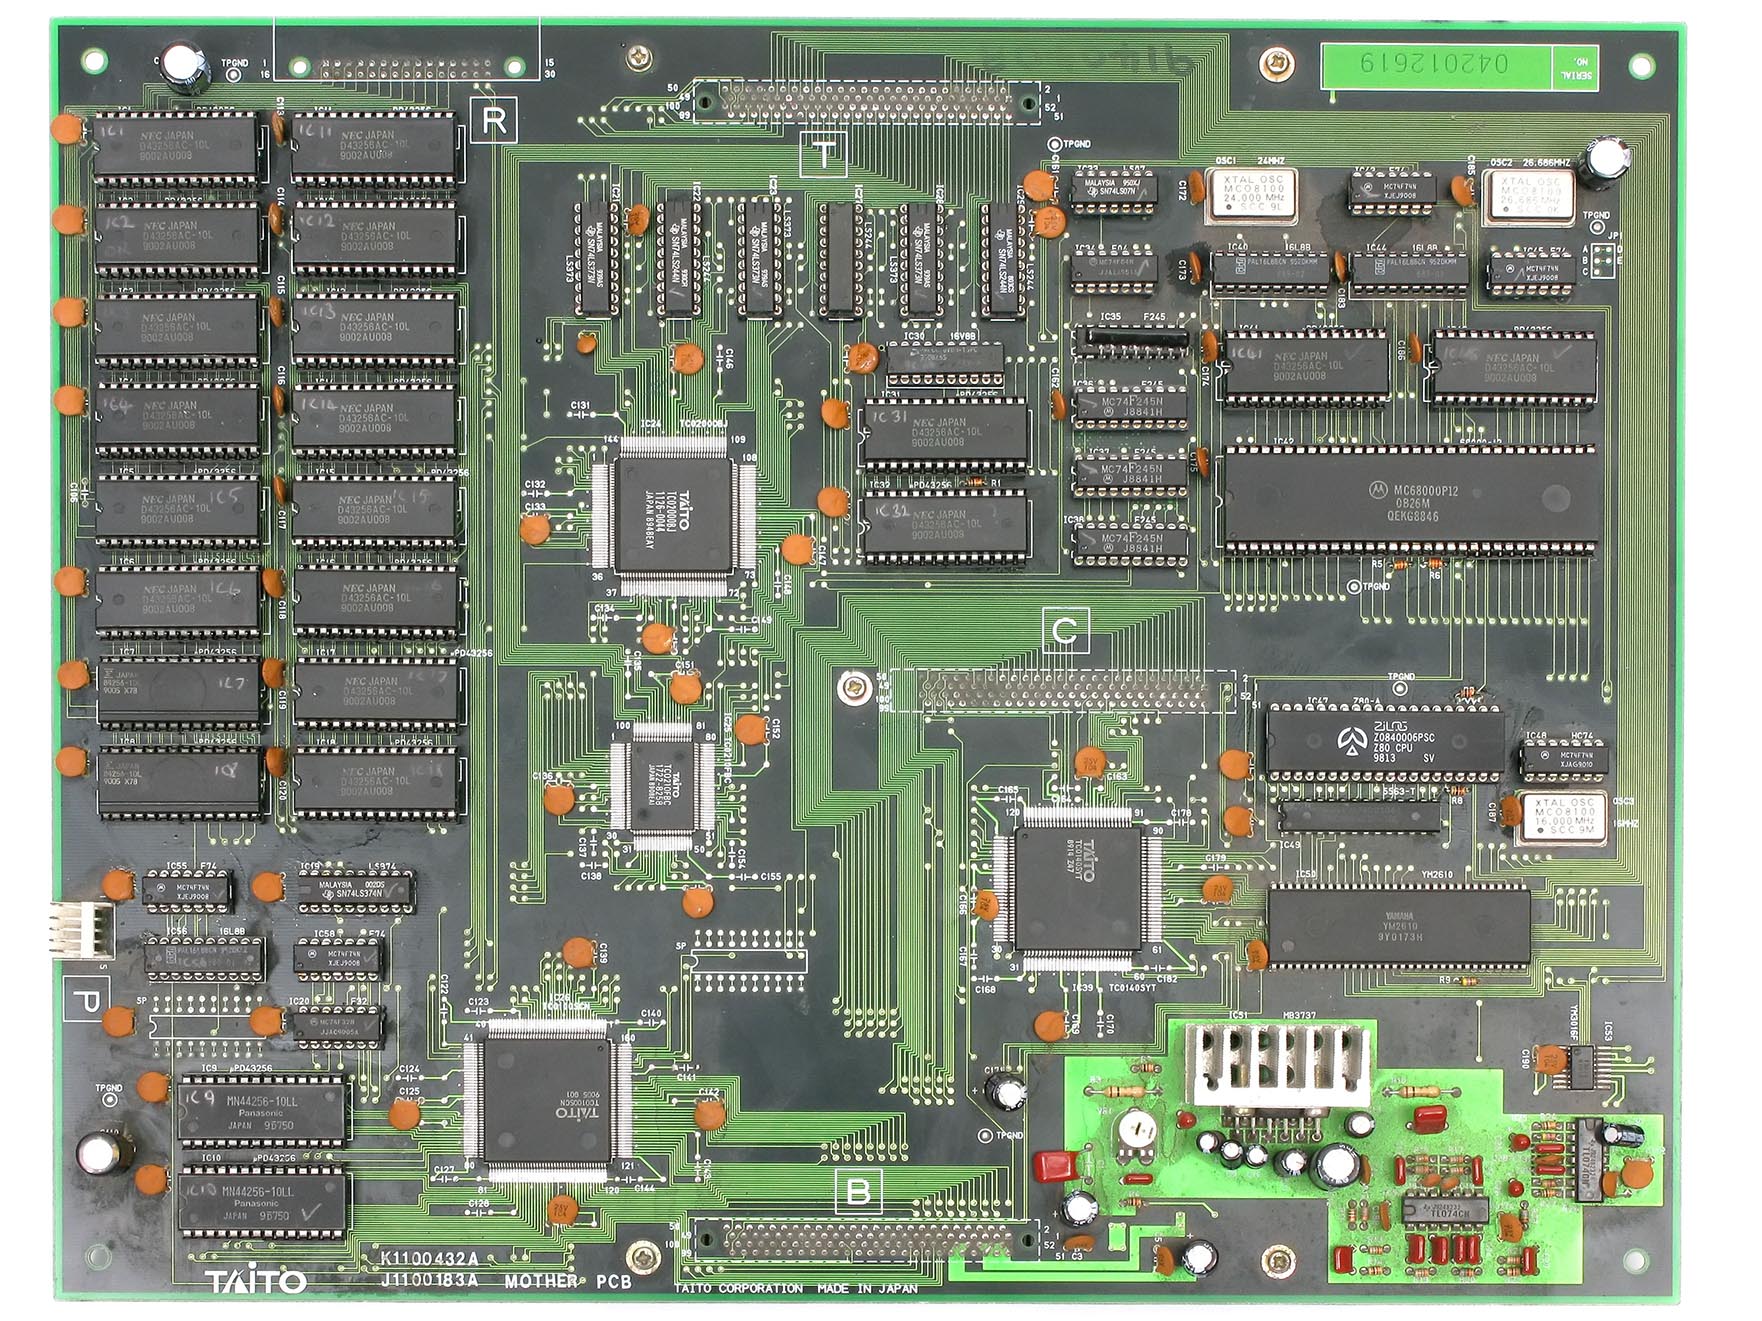Click the large red capacitor near bottom

pyautogui.click(x=1053, y=1166)
